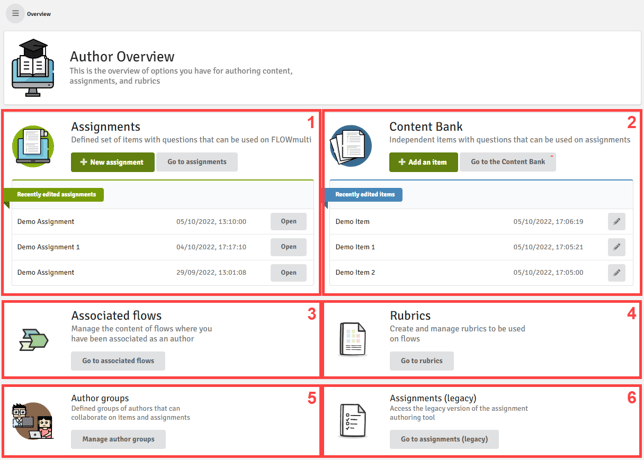Add an item to the Content Bank
The width and height of the screenshot is (644, 460).
tap(423, 162)
